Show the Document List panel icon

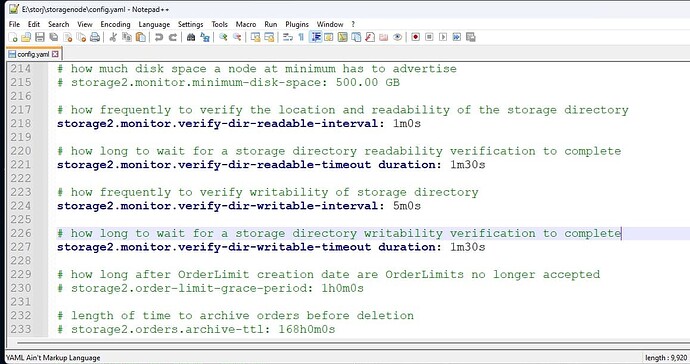pos(356,37)
